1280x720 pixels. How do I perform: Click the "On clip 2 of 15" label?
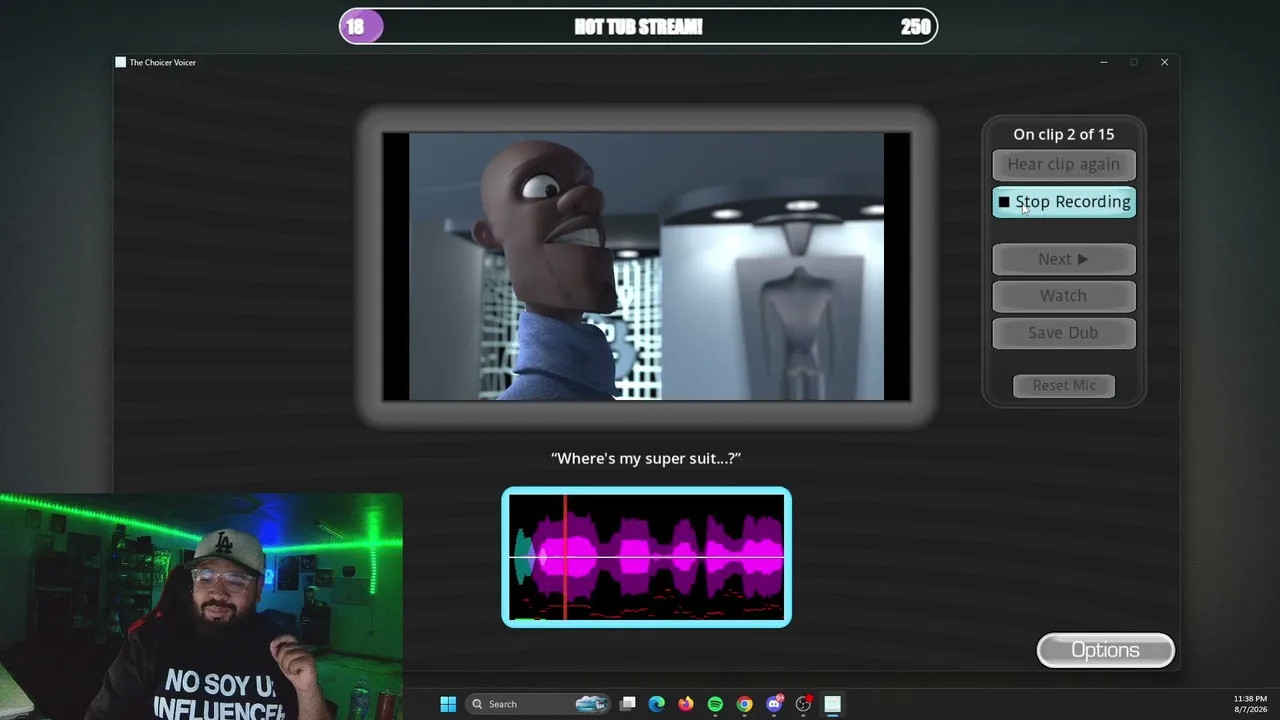tap(1063, 134)
